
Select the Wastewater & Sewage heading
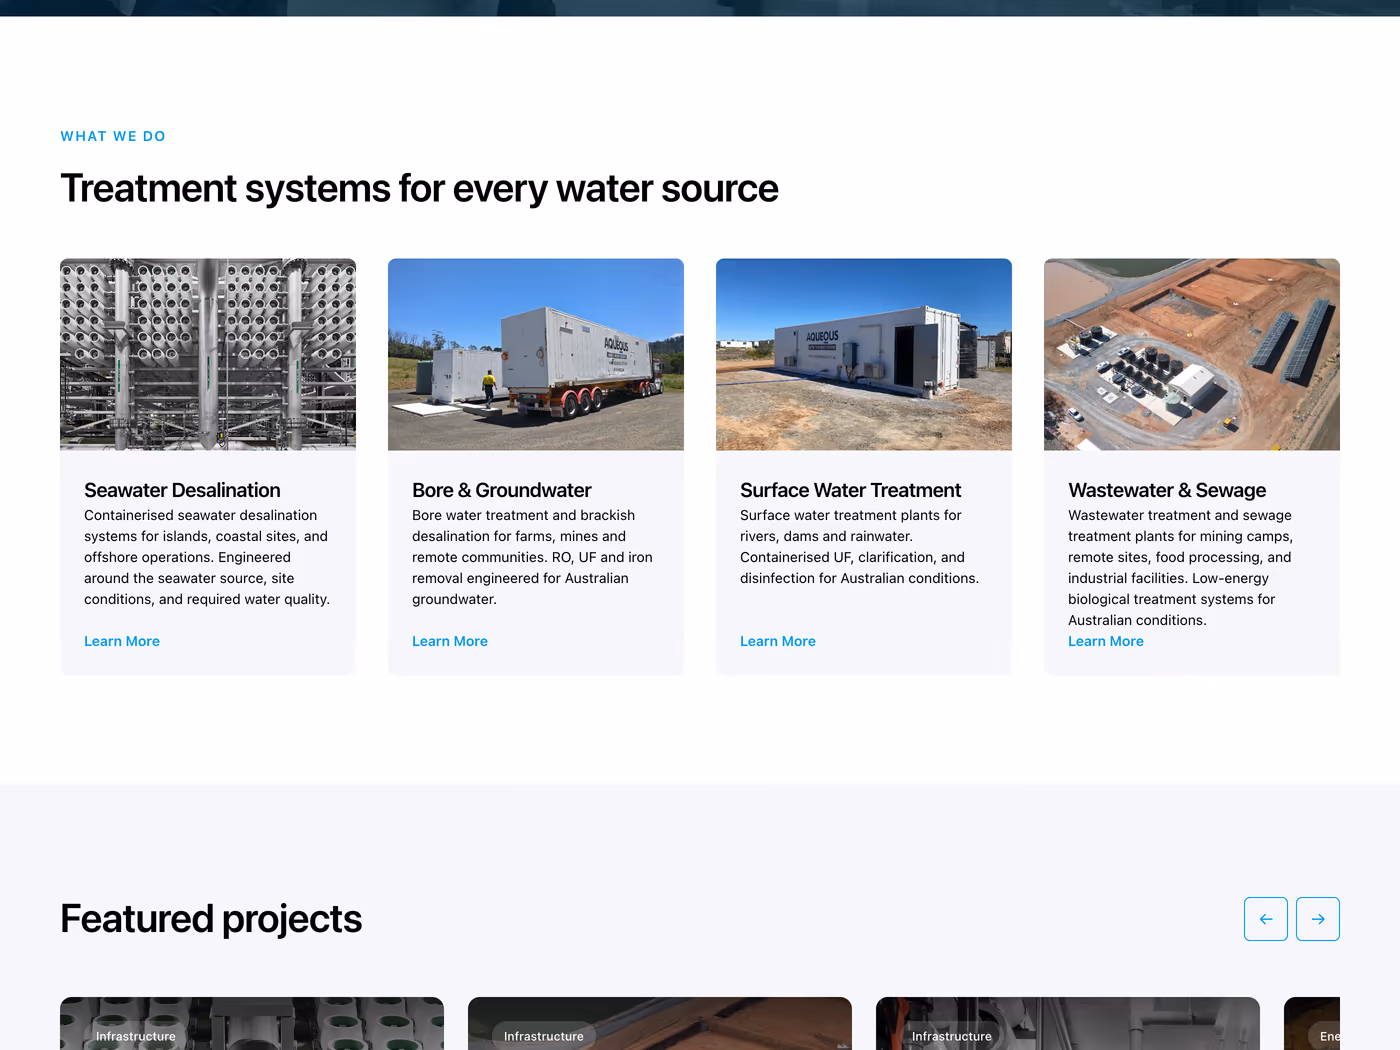coord(1167,490)
